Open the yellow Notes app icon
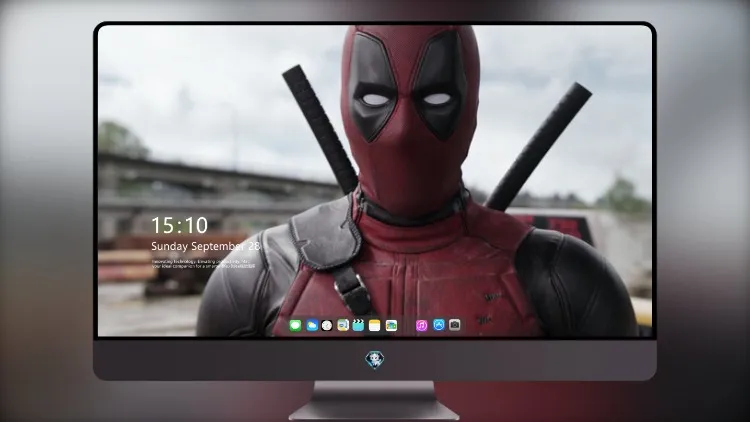This screenshot has height=422, width=750. 375,326
